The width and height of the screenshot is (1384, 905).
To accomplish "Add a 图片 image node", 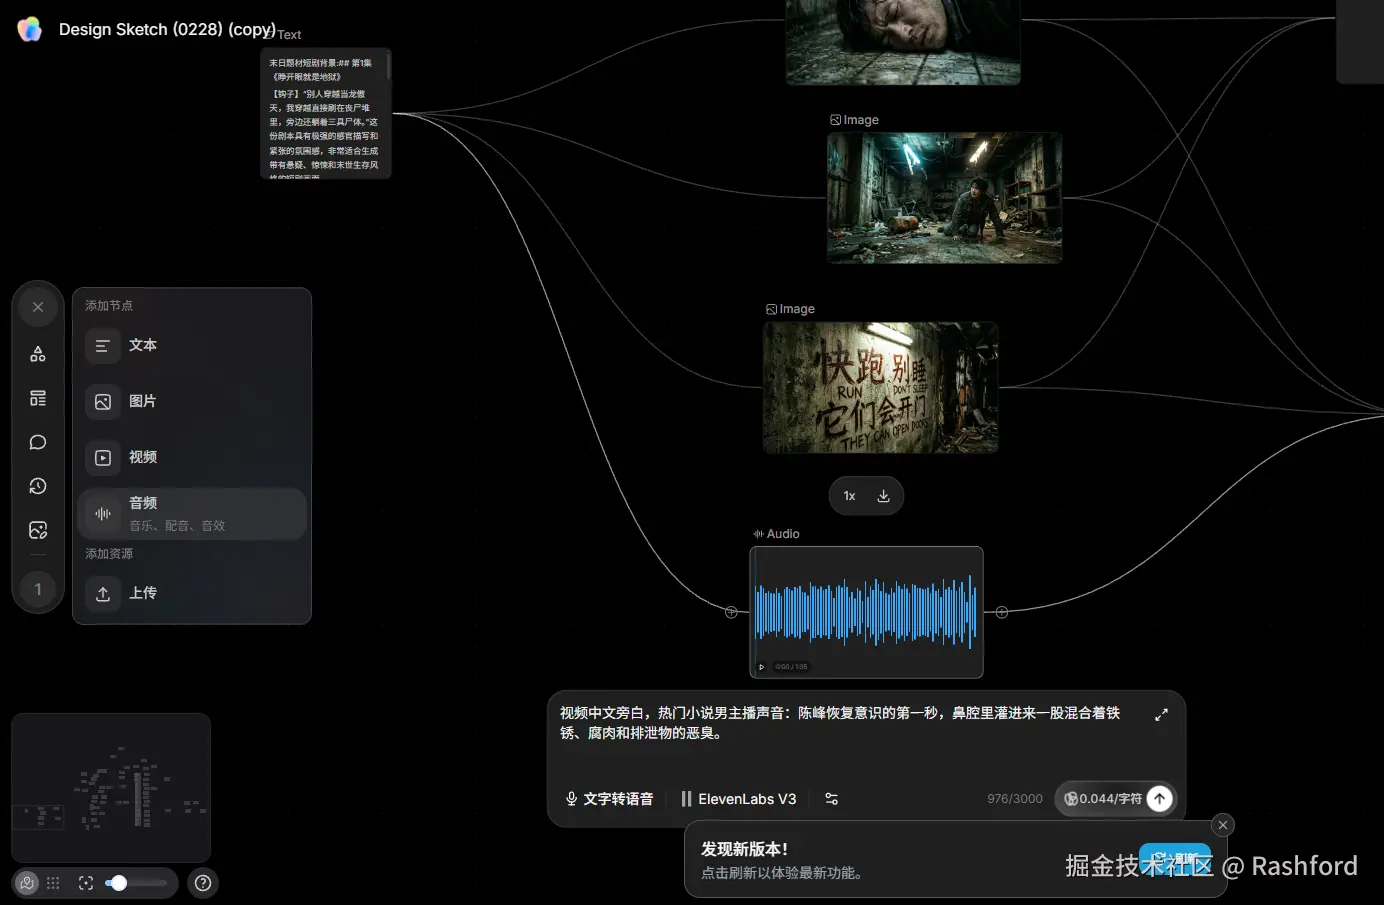I will pos(192,402).
